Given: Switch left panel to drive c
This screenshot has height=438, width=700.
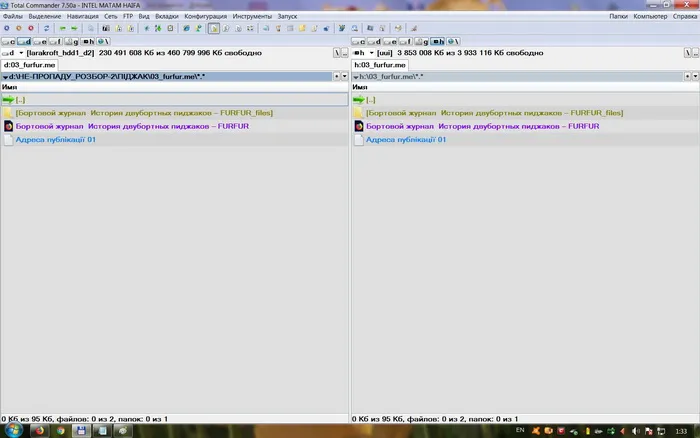Looking at the screenshot, I should click(x=8, y=42).
